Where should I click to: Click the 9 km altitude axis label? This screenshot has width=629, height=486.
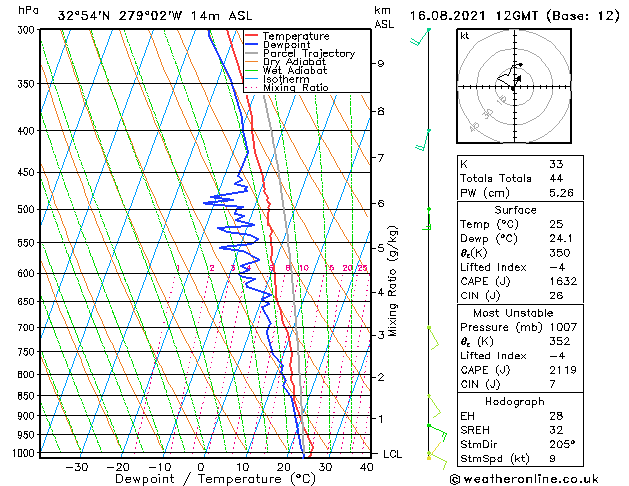click(381, 64)
